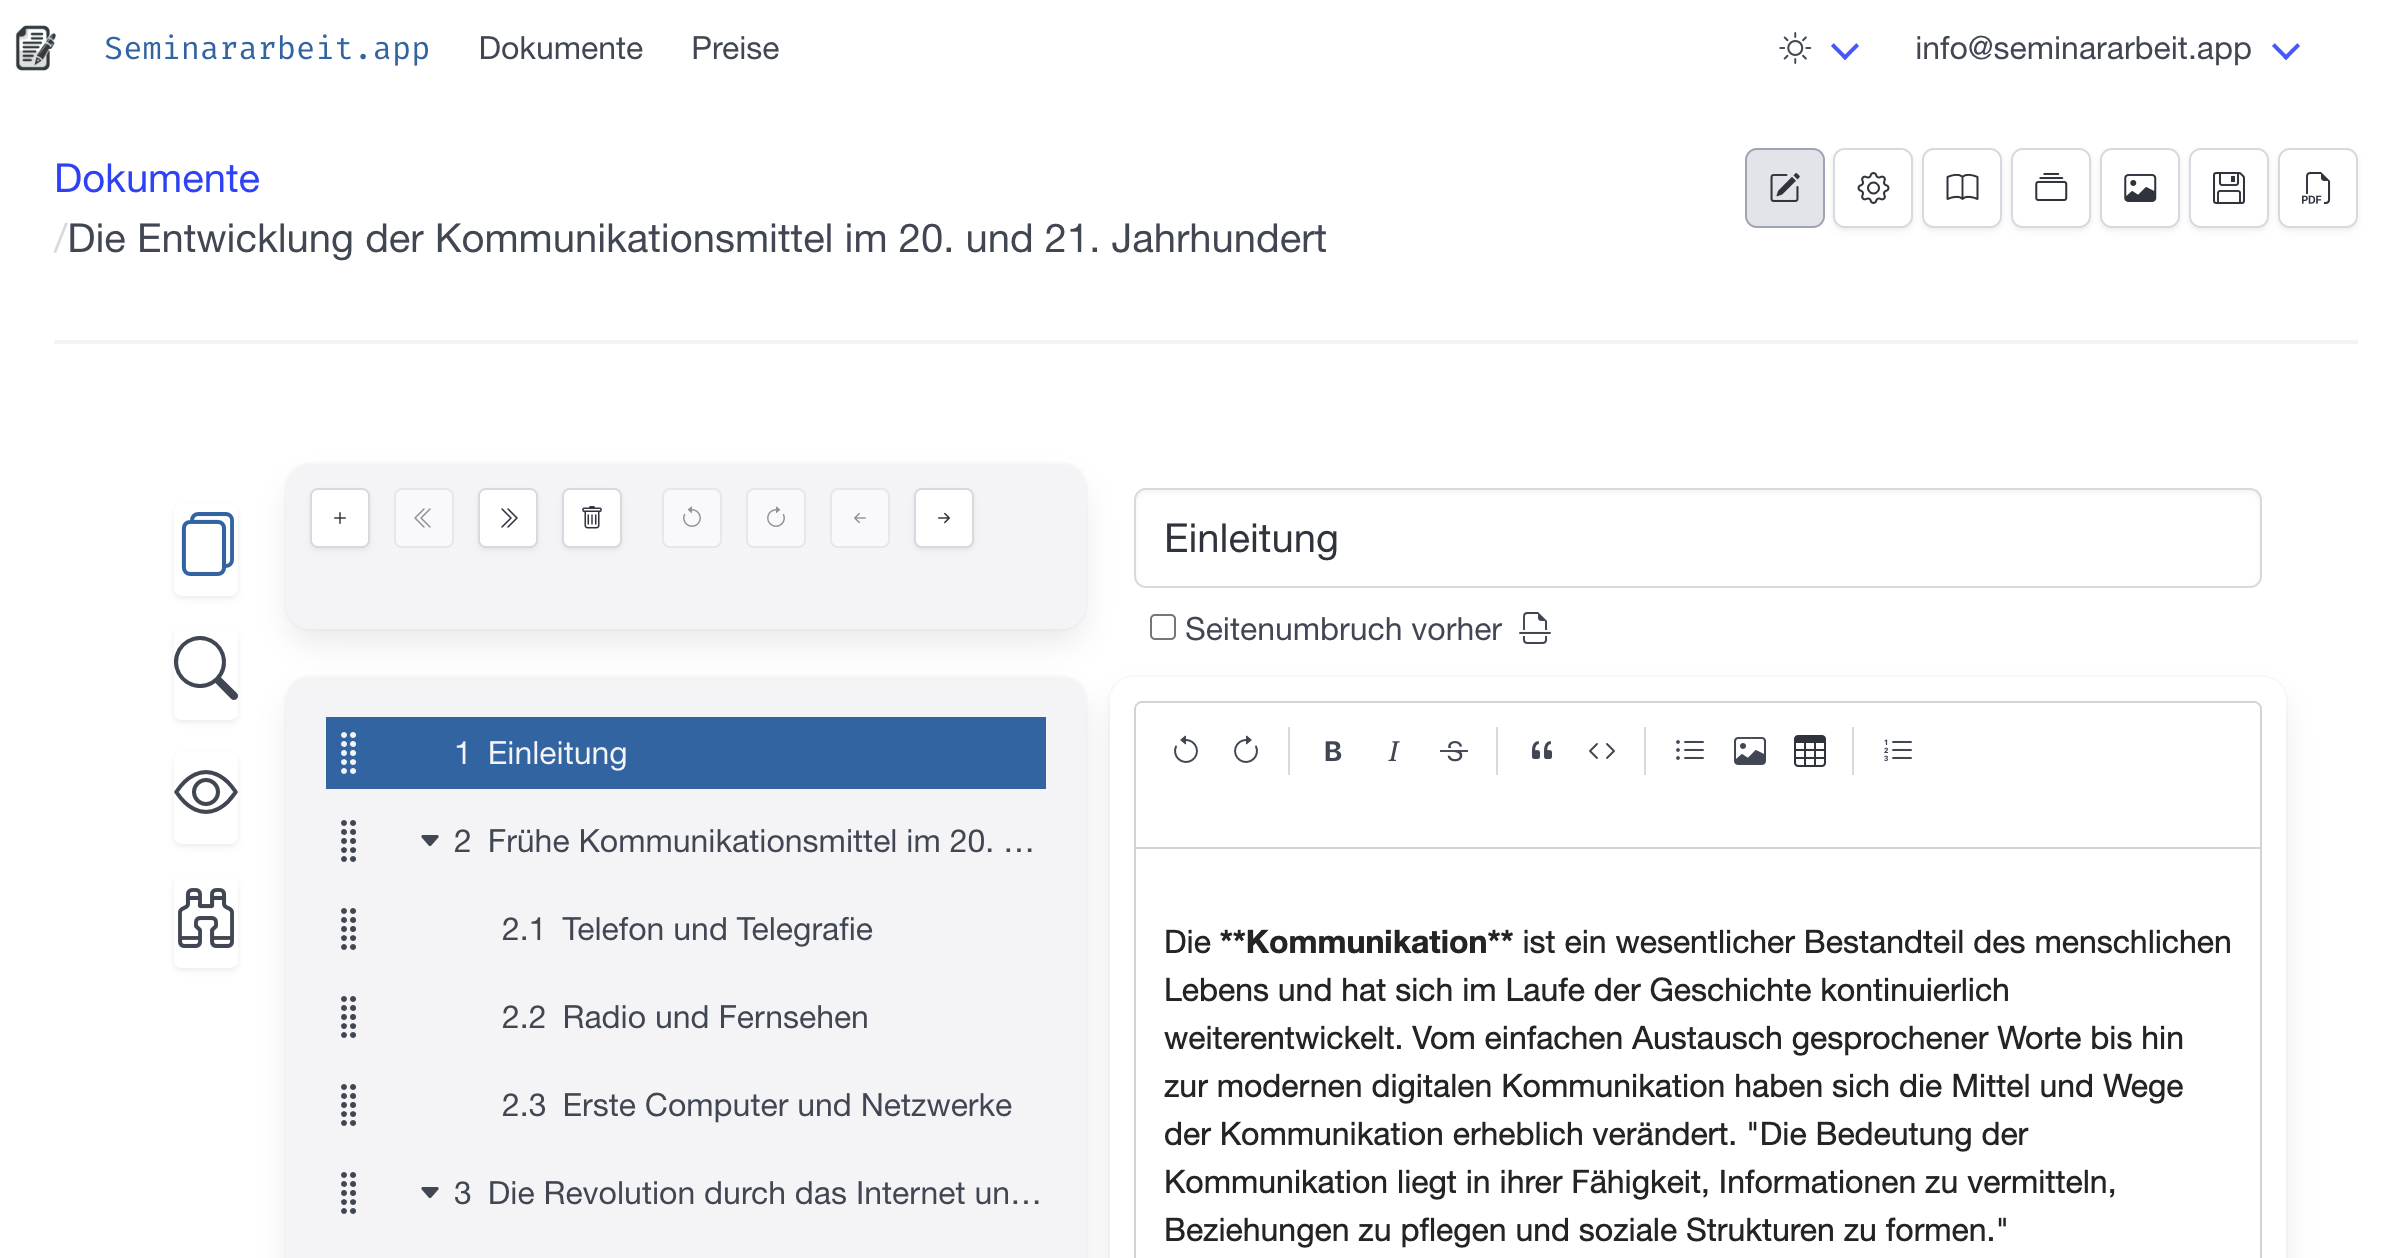Click drag handle of Telefon und Telegrafie row

(348, 929)
